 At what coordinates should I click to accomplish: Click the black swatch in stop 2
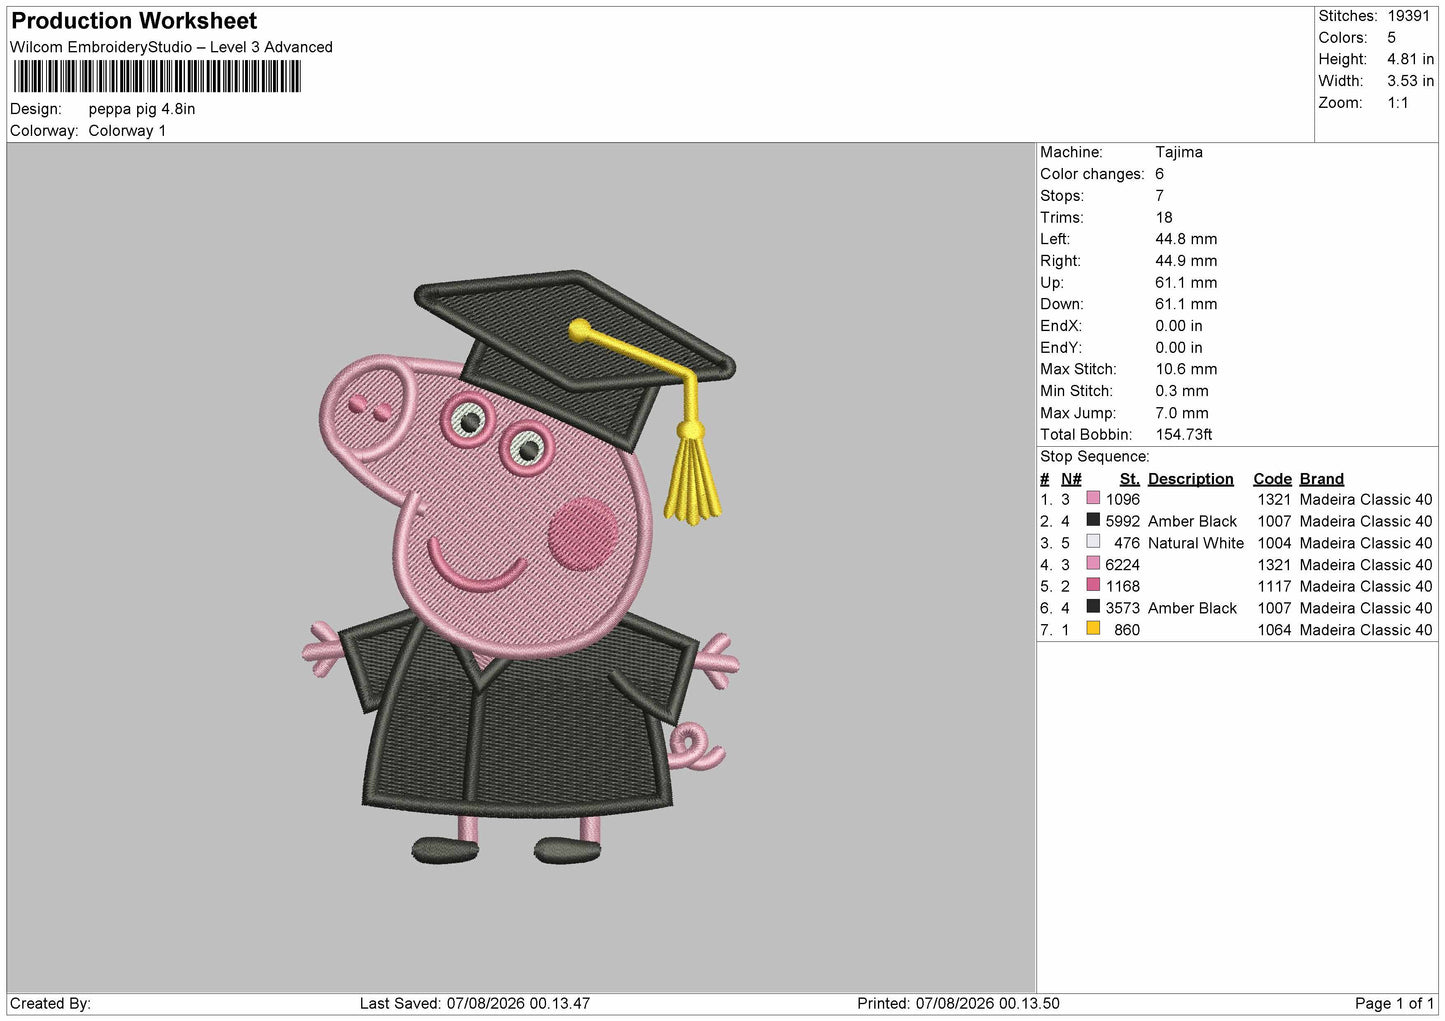1093,520
